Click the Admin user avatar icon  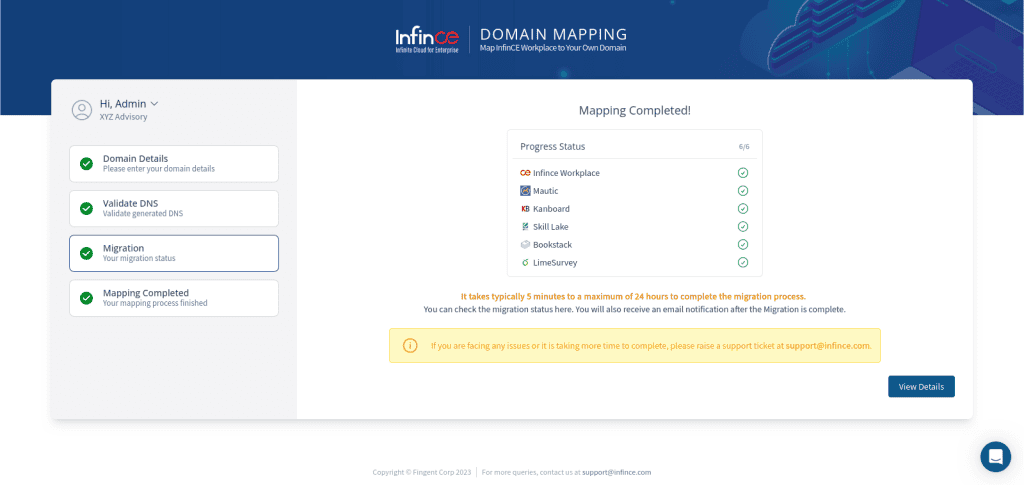tap(82, 110)
